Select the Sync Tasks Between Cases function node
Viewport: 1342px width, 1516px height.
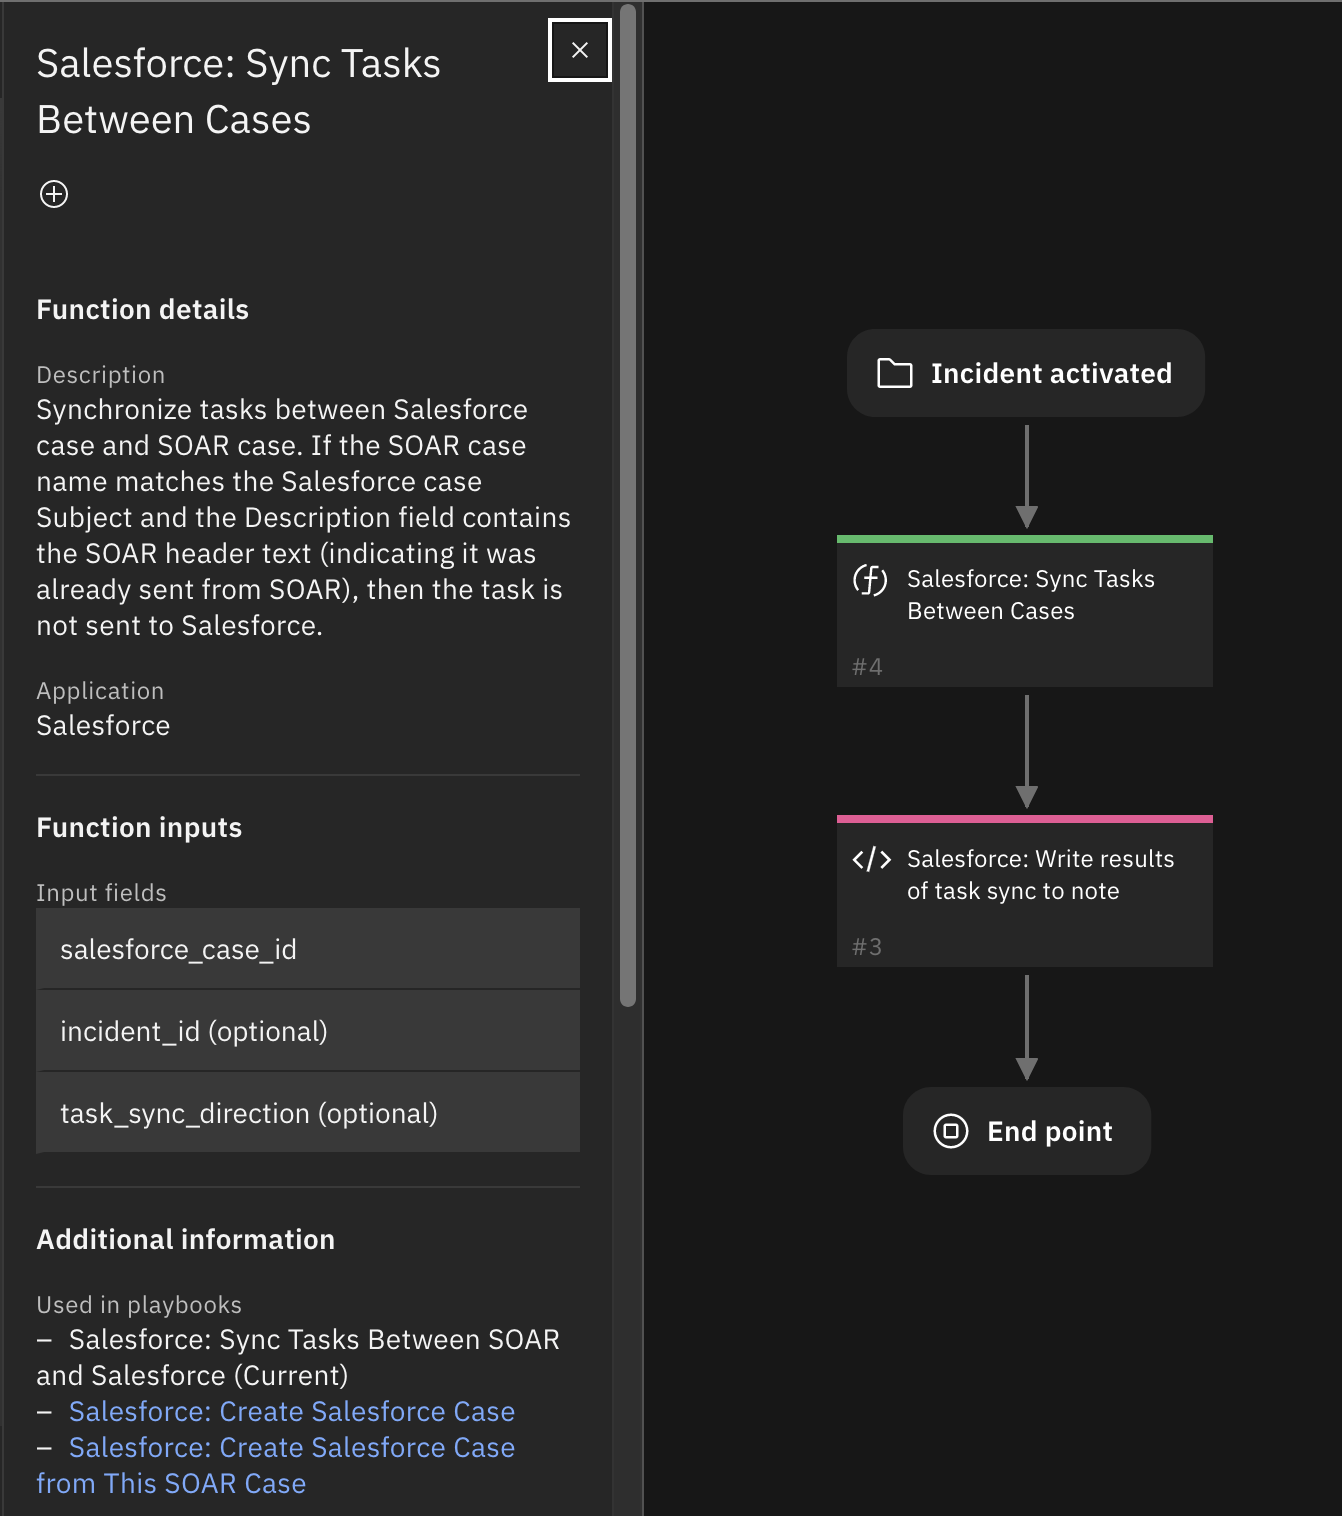(x=1025, y=611)
